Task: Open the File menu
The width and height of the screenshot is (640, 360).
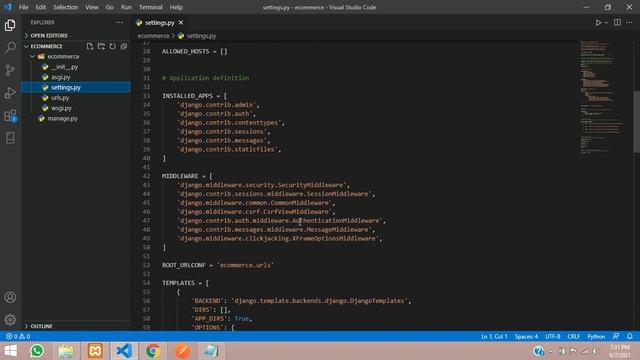Action: (x=23, y=7)
